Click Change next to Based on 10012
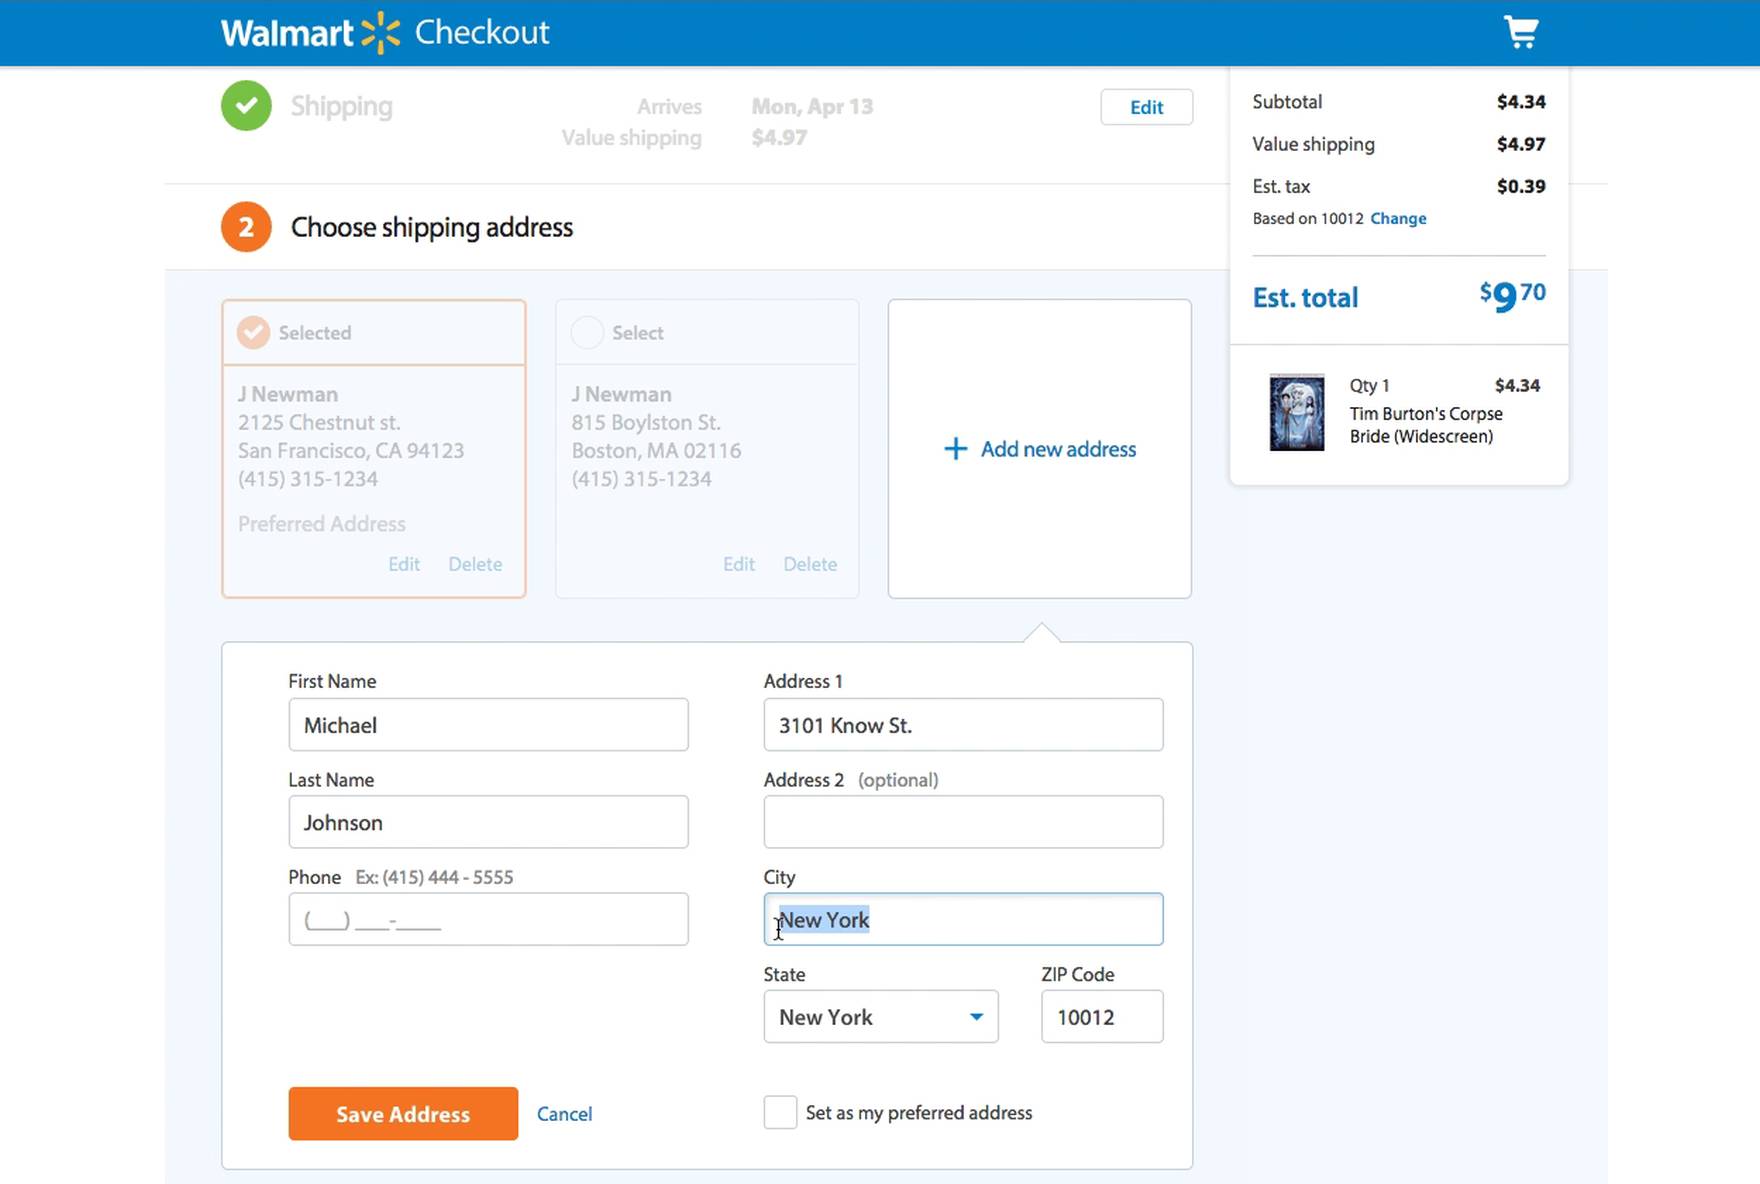The width and height of the screenshot is (1760, 1184). click(1398, 218)
